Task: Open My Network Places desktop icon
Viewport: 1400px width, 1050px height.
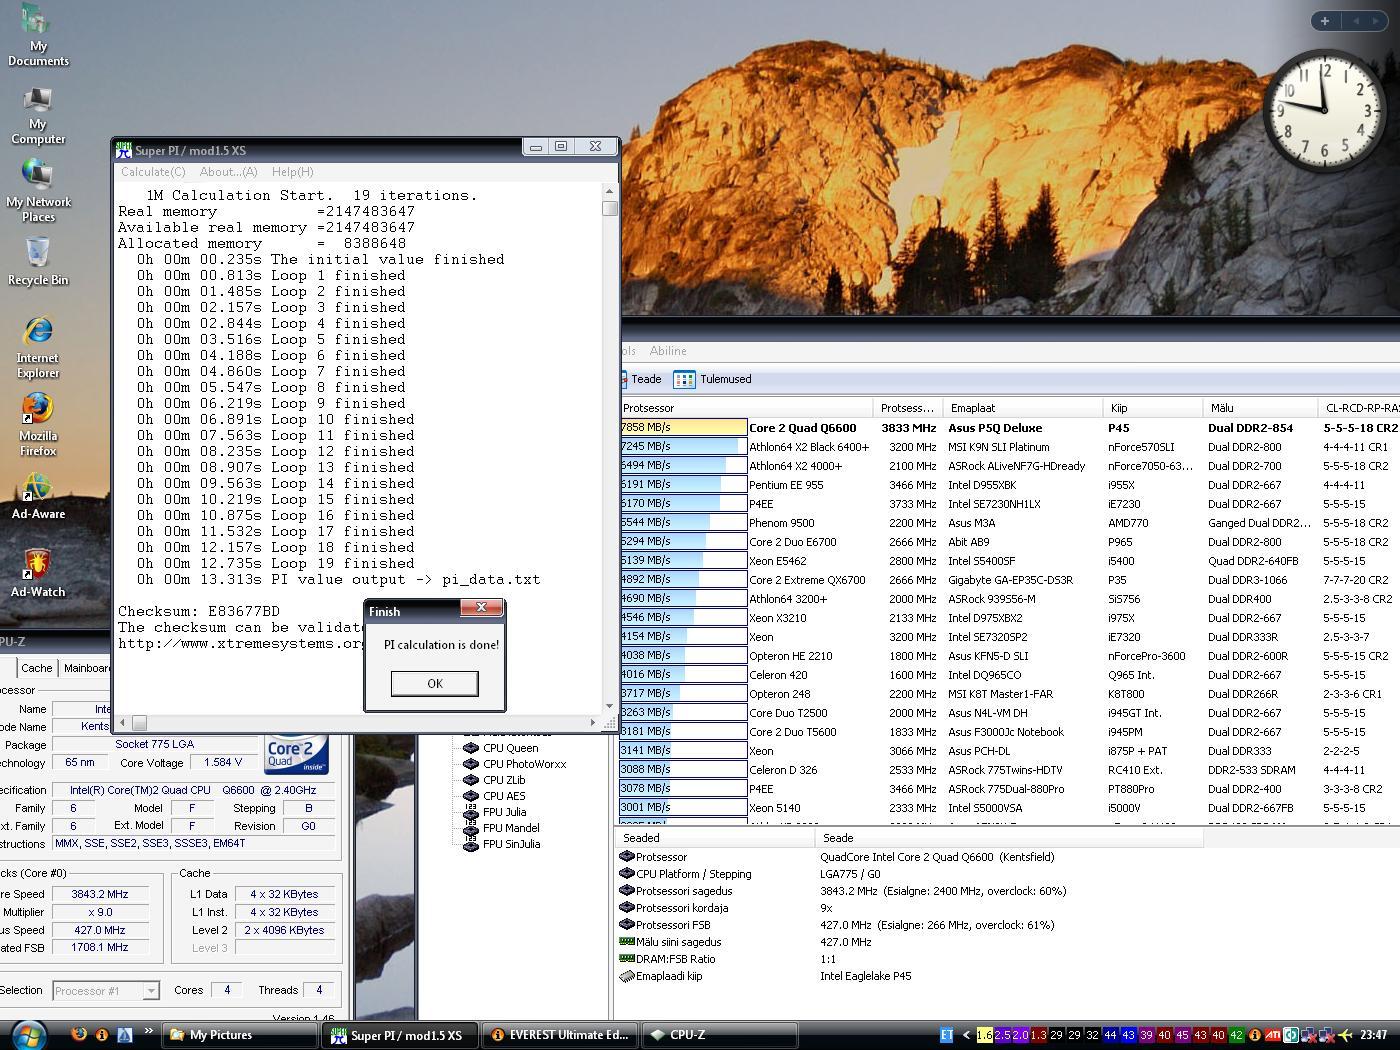Action: click(38, 192)
